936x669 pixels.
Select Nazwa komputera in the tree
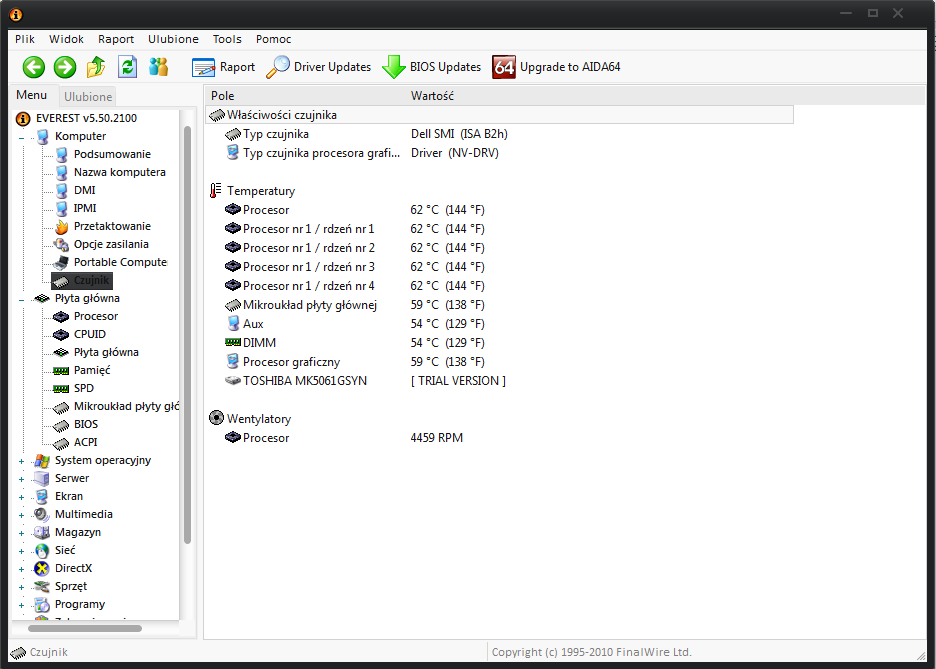click(x=119, y=172)
